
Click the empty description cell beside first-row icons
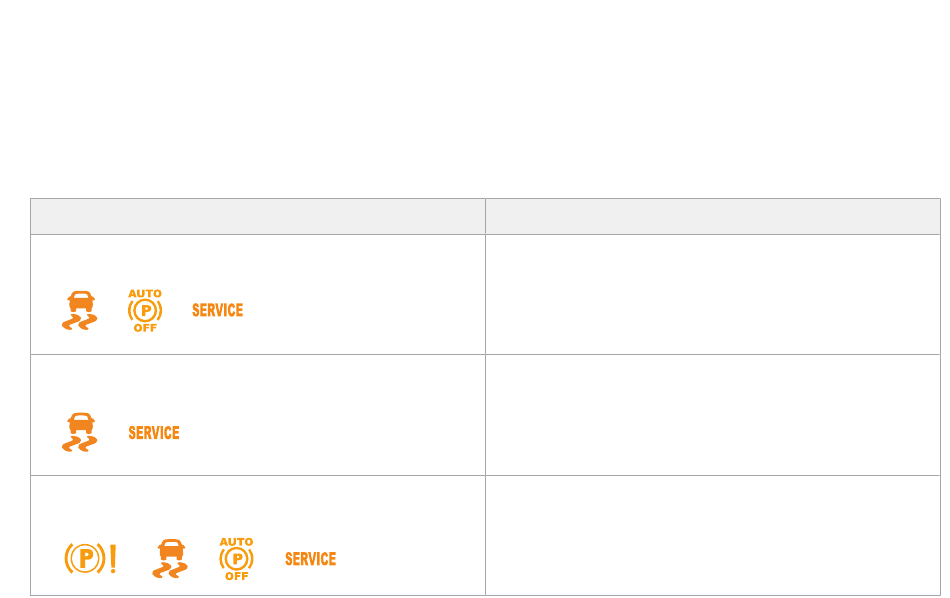point(712,294)
